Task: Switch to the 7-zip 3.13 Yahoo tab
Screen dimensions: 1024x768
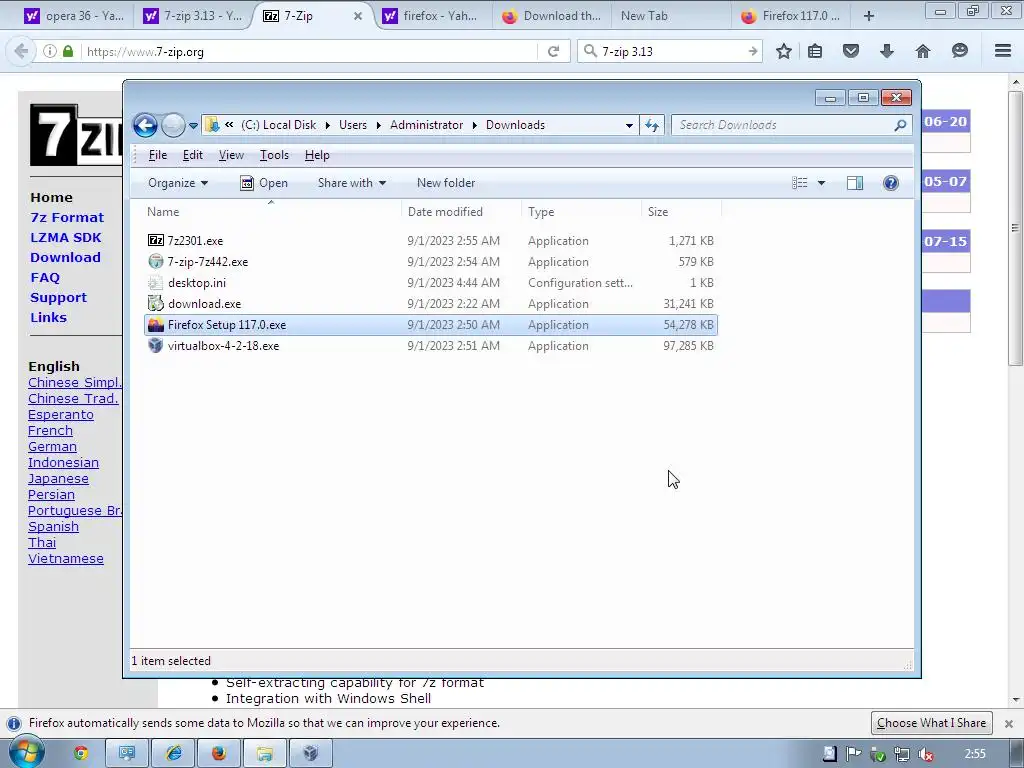Action: click(x=193, y=16)
